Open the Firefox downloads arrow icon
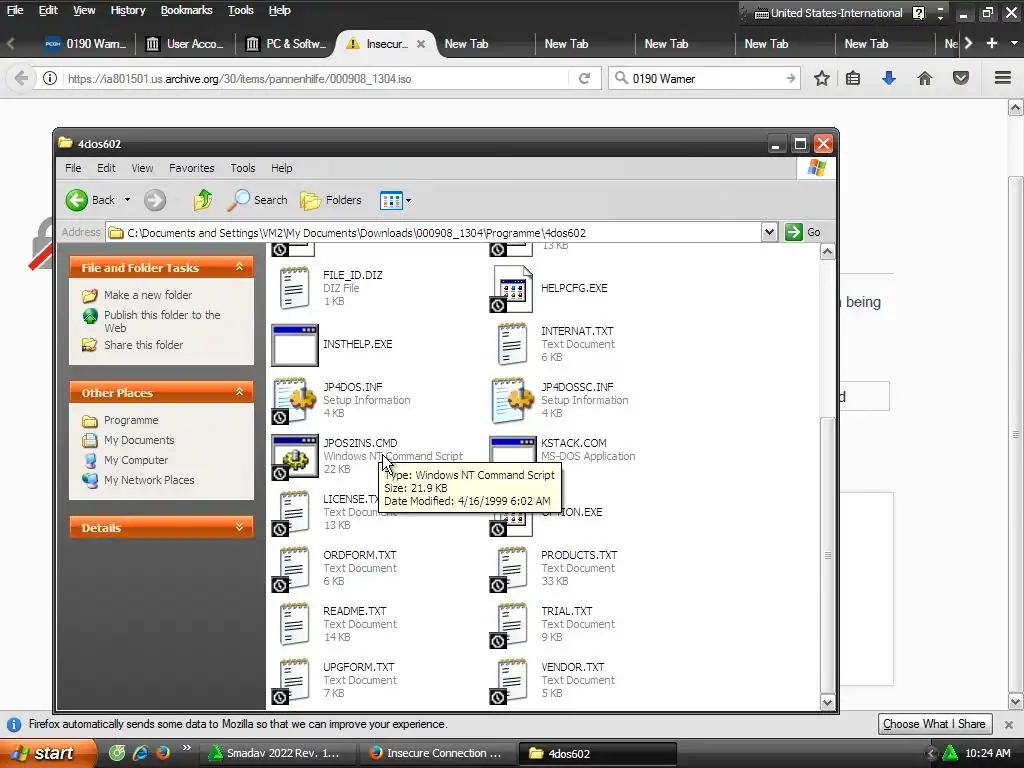1024x768 pixels. point(889,78)
